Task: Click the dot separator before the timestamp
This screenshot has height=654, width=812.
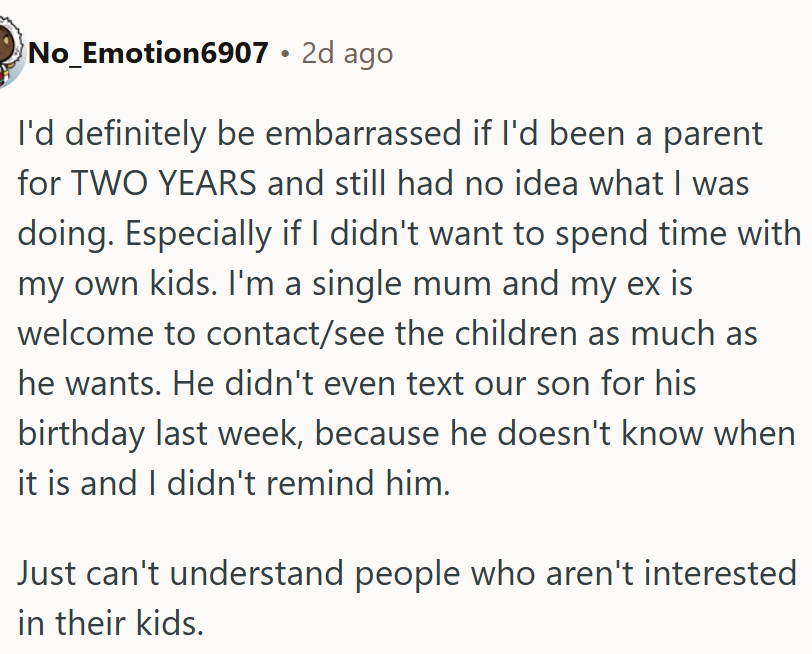Action: click(285, 53)
